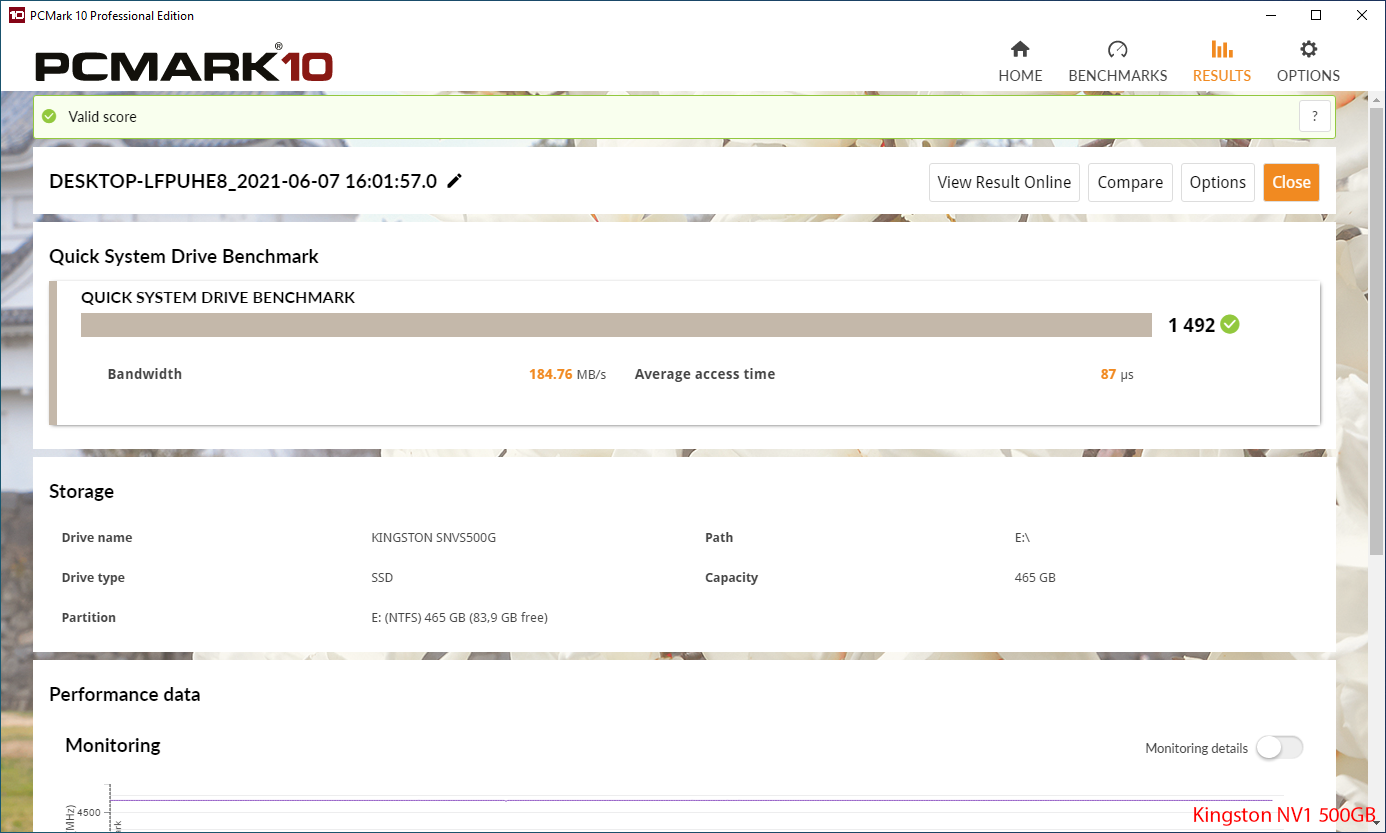Screen dimensions: 1386x833
Task: Click PCMark 10 app icon in title bar
Action: pos(16,15)
